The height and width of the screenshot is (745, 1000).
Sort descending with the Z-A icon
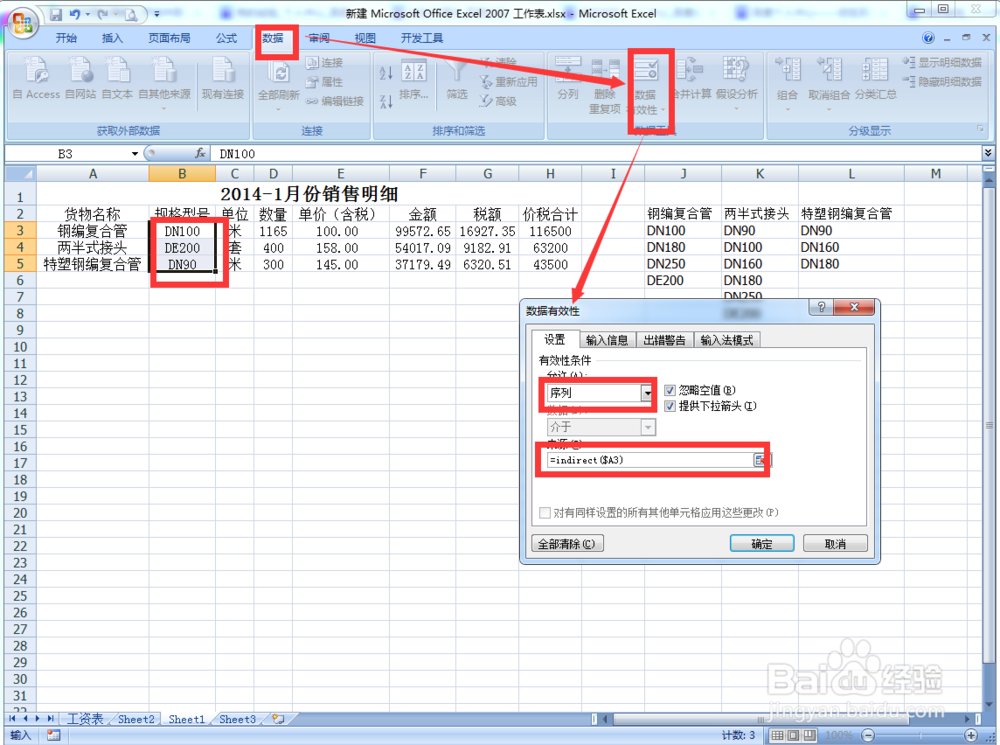pos(385,101)
